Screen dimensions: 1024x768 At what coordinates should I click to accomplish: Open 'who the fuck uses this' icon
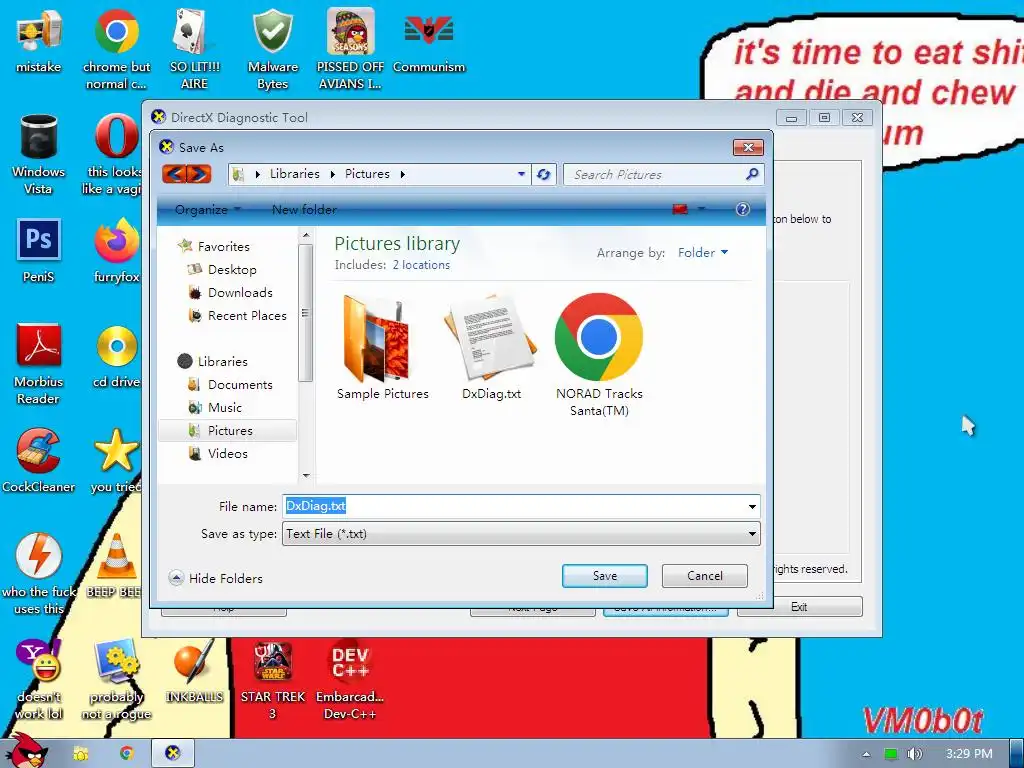39,574
